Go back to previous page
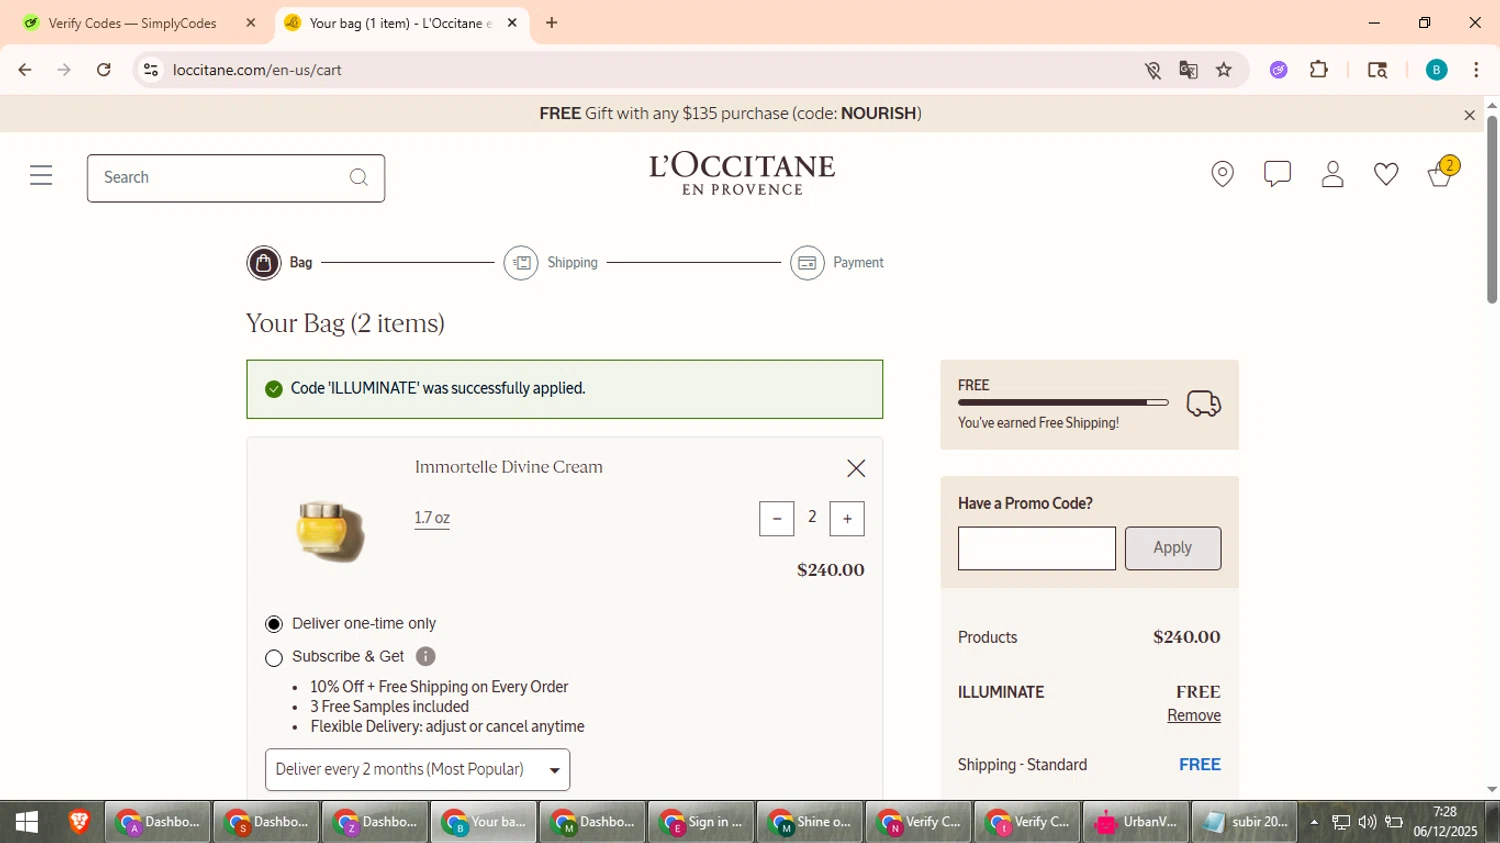The image size is (1500, 843). (25, 70)
